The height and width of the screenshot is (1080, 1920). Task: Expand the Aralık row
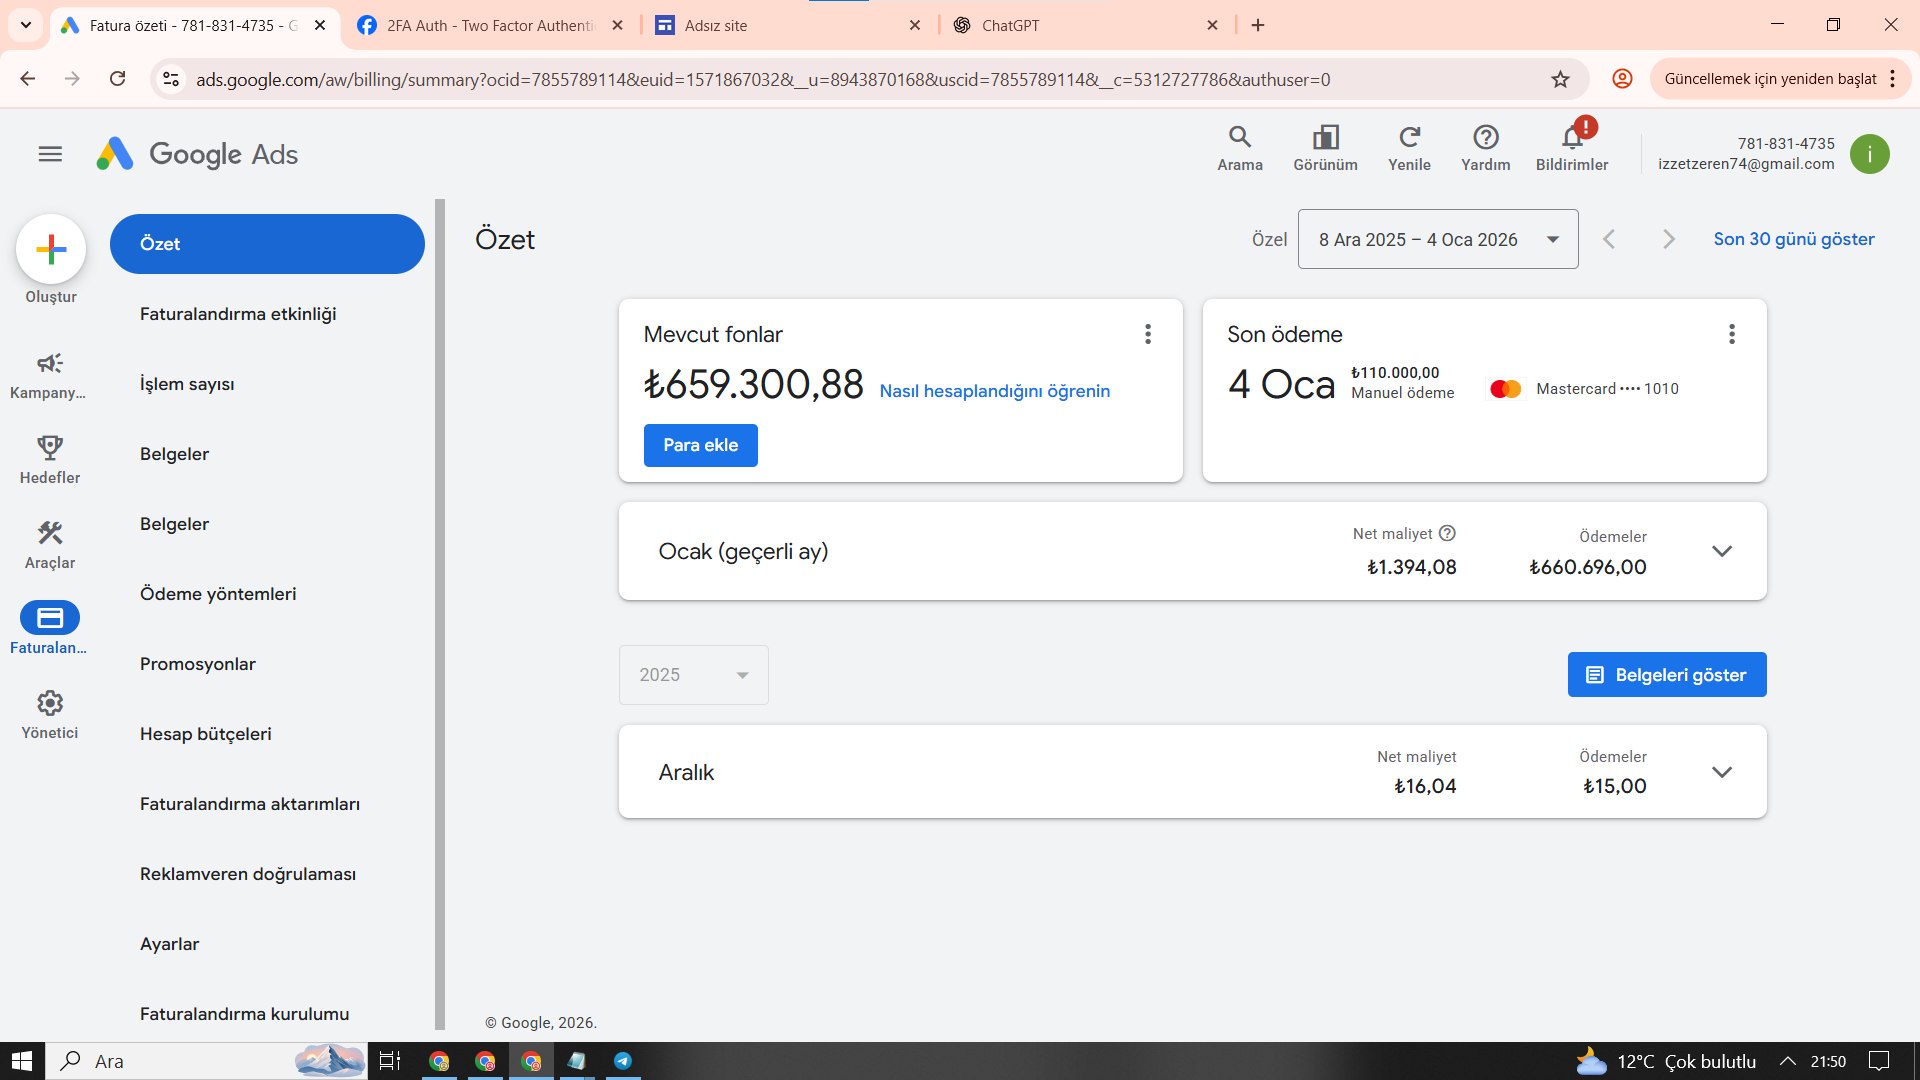click(1721, 772)
